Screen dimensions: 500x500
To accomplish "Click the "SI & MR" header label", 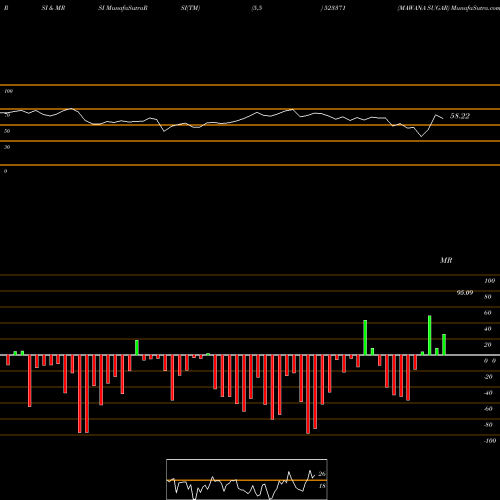I will (53, 8).
